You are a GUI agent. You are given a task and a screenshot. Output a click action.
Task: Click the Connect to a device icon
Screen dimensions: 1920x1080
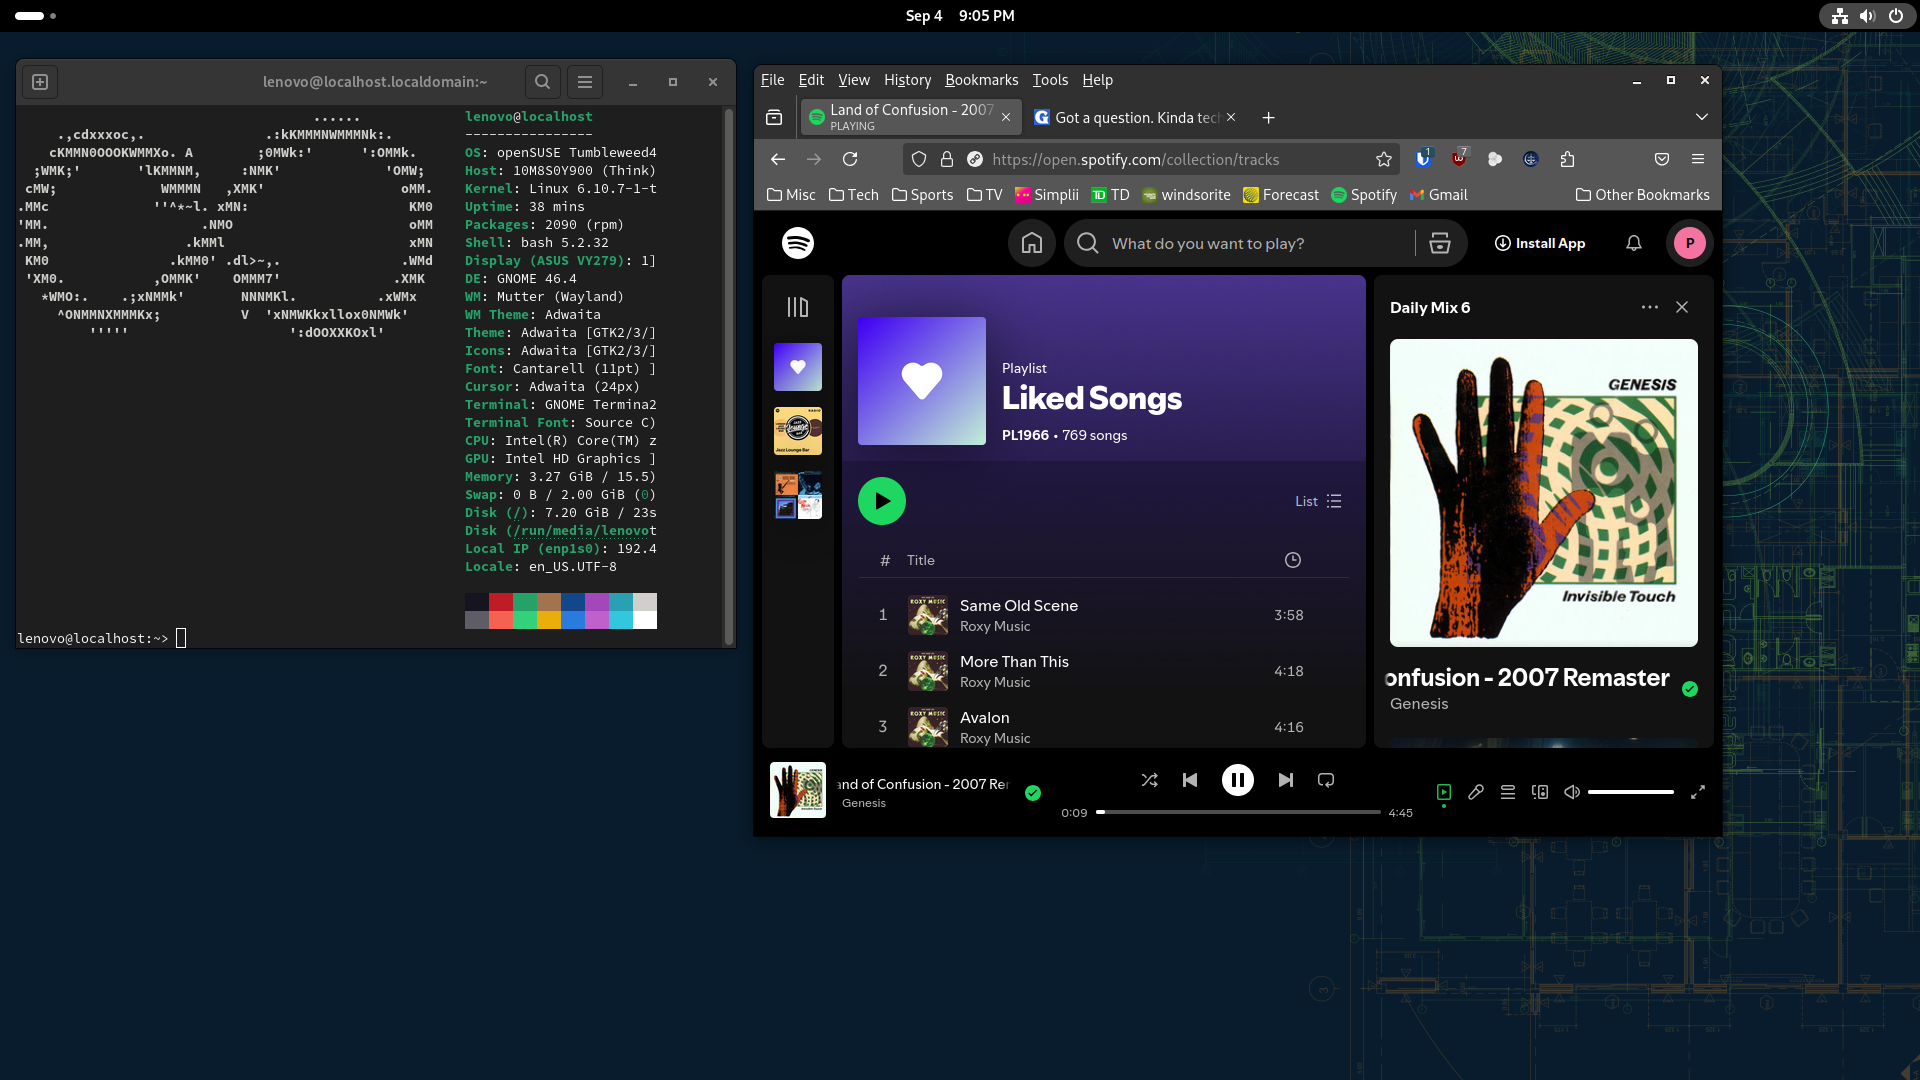pyautogui.click(x=1540, y=791)
